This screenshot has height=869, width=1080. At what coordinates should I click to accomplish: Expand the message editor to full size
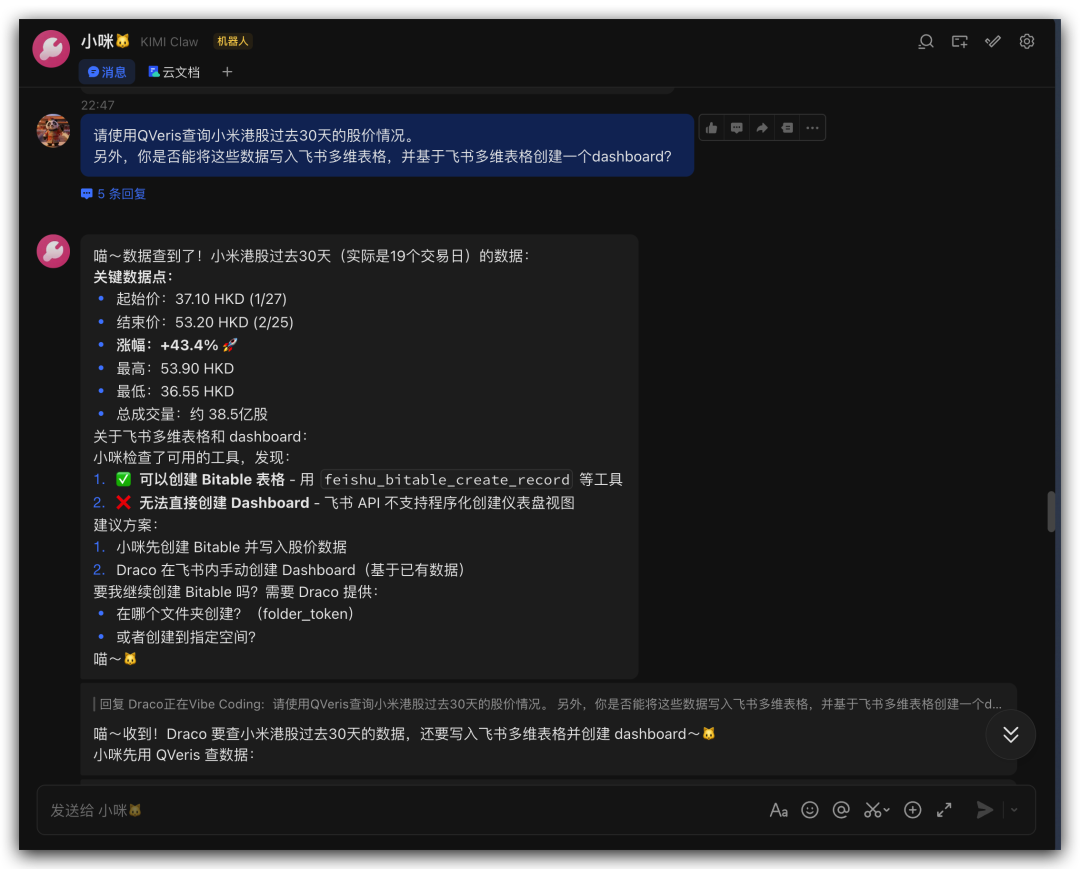click(x=944, y=810)
